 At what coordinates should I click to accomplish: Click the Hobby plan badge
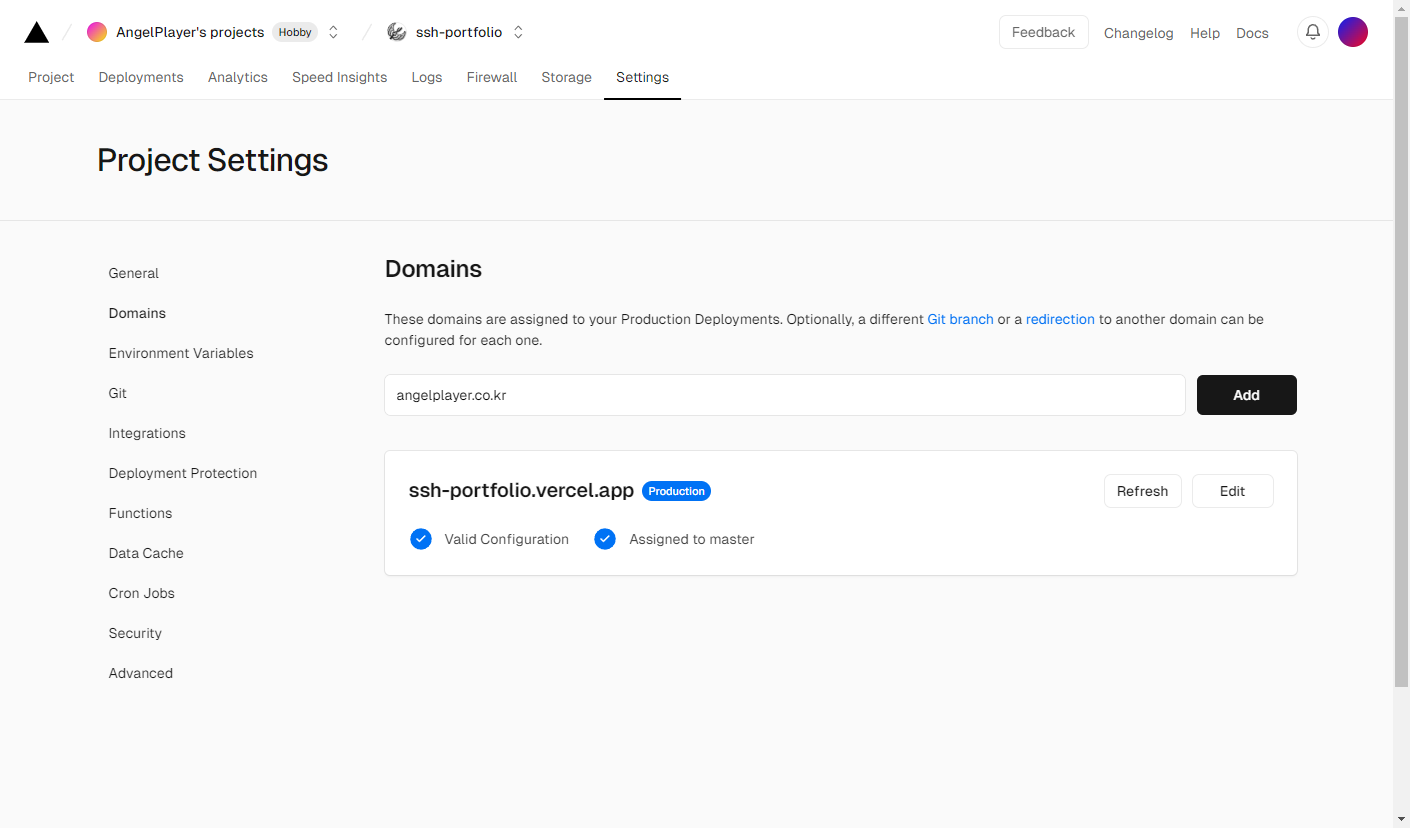pos(295,32)
